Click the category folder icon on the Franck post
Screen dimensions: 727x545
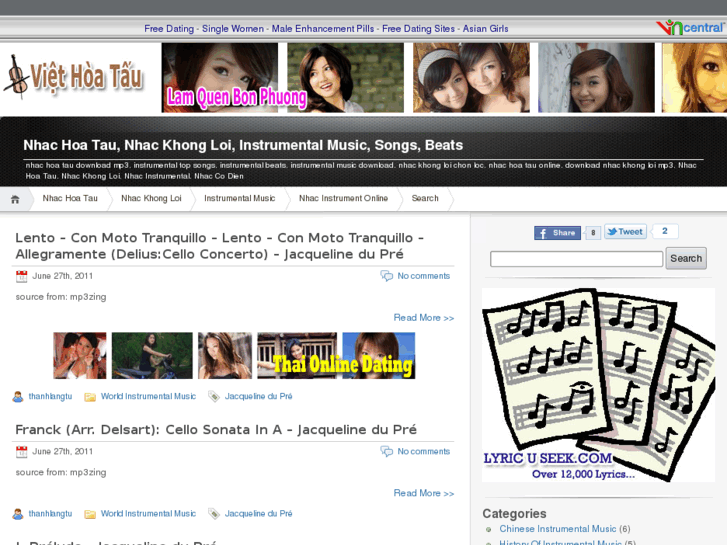tap(90, 514)
